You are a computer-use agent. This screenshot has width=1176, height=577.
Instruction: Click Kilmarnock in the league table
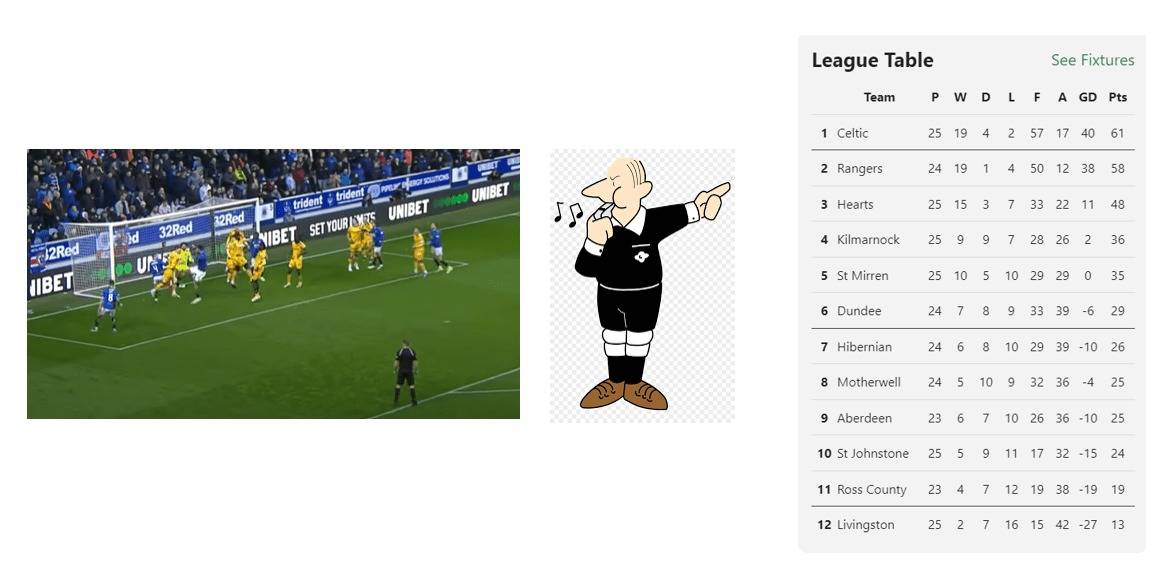[868, 240]
